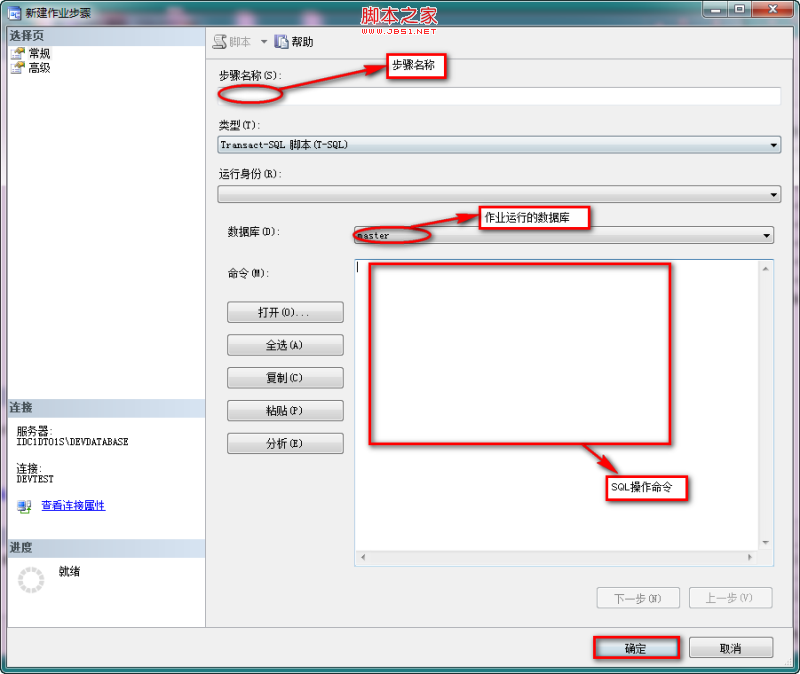Click the server icon beside 查看连接属性
This screenshot has height=674, width=800.
coord(23,507)
